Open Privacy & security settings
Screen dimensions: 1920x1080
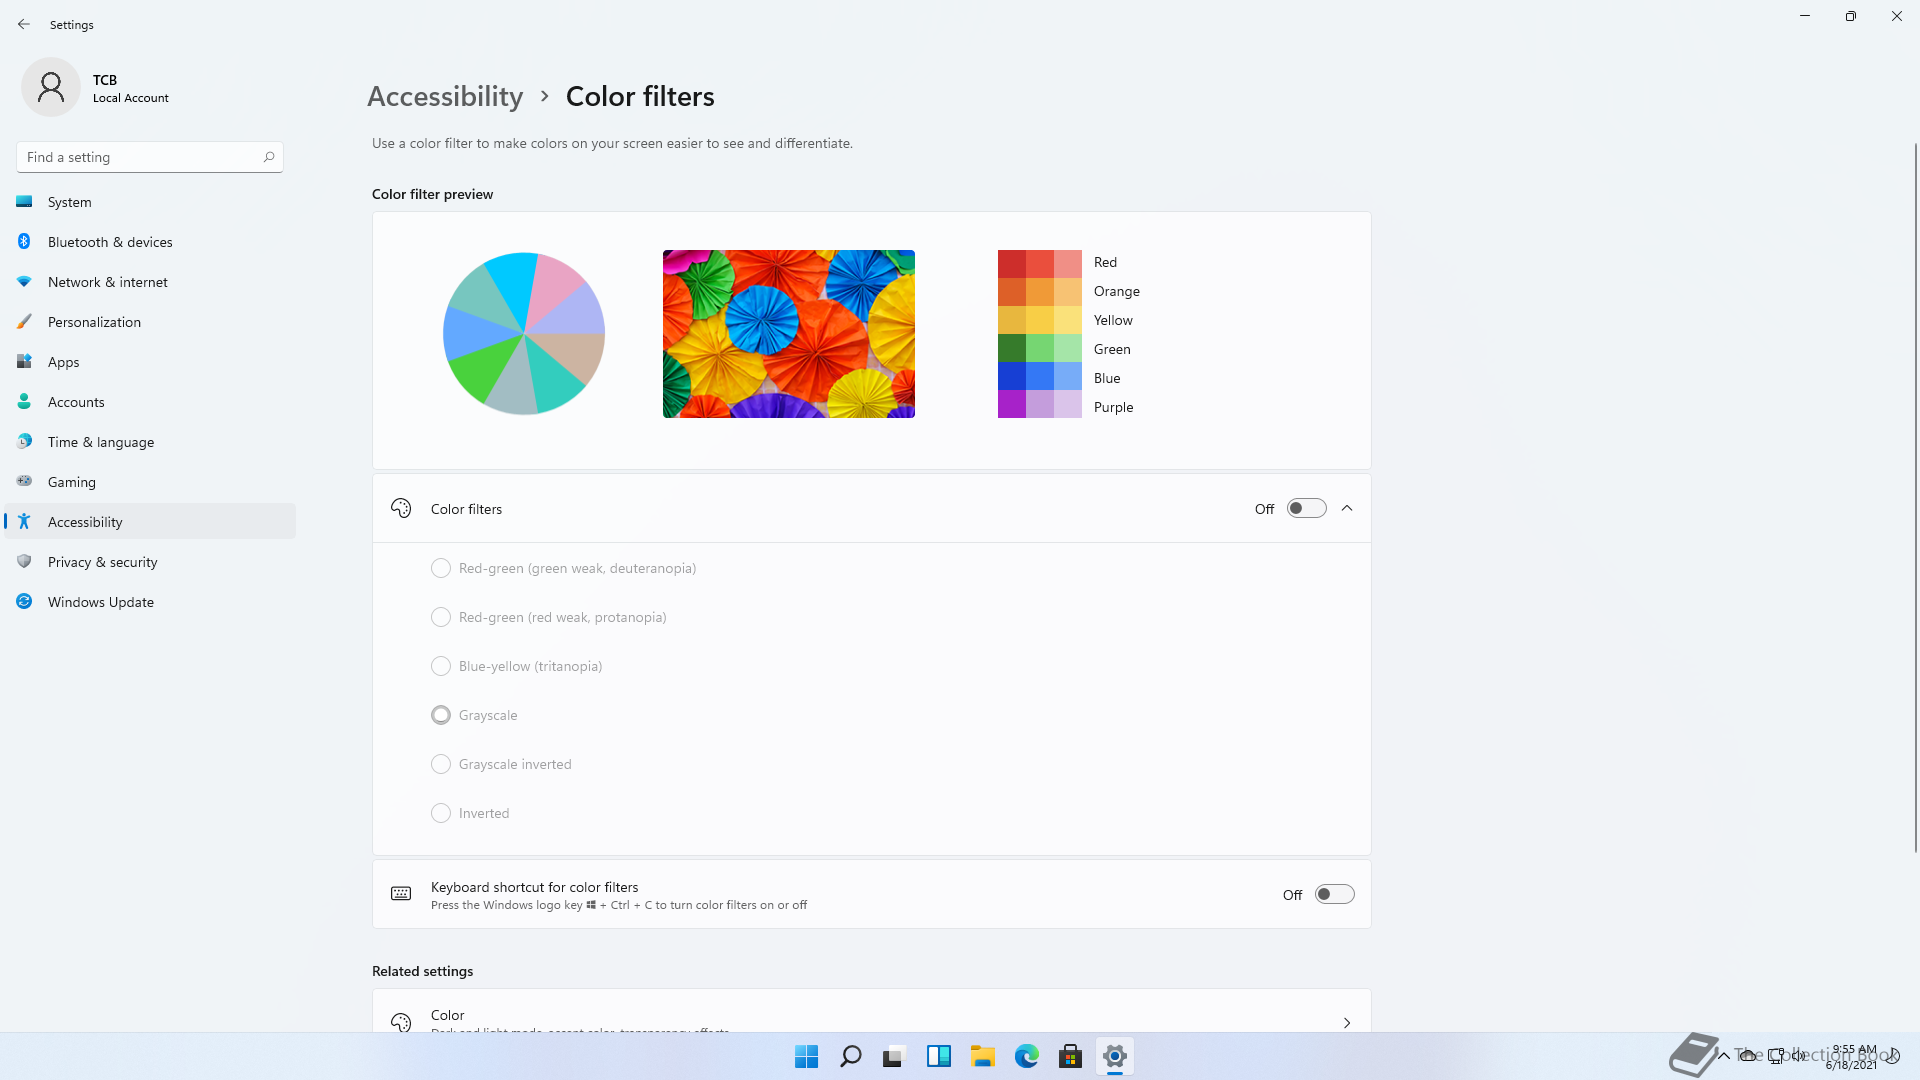150,562
